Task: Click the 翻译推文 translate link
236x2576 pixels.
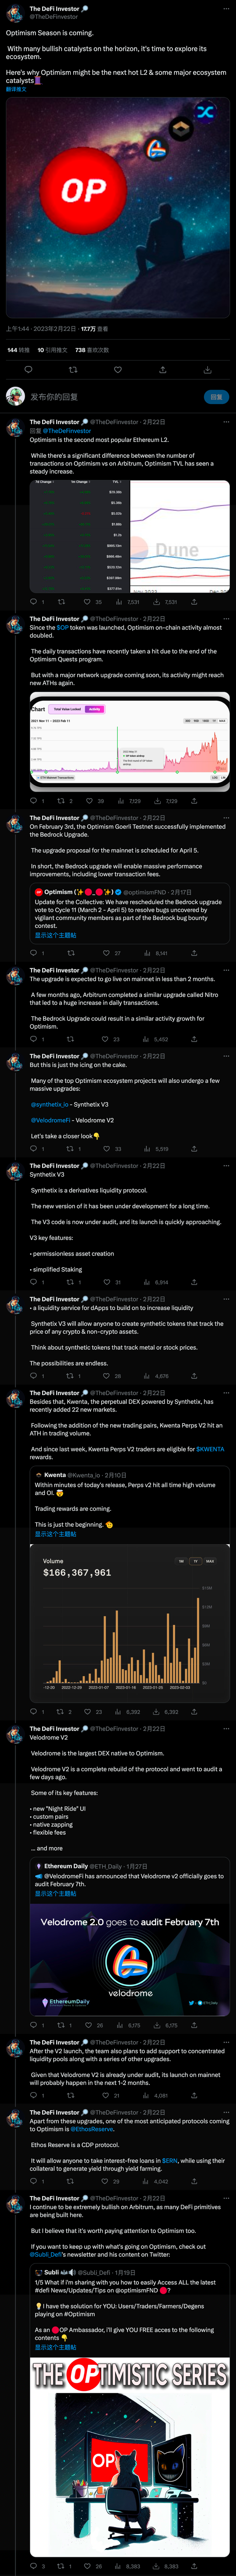Action: click(16, 89)
